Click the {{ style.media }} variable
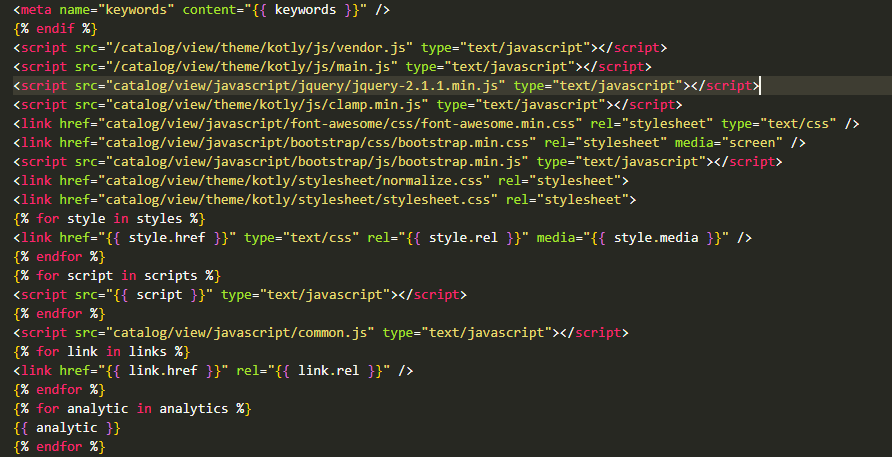 [x=652, y=238]
